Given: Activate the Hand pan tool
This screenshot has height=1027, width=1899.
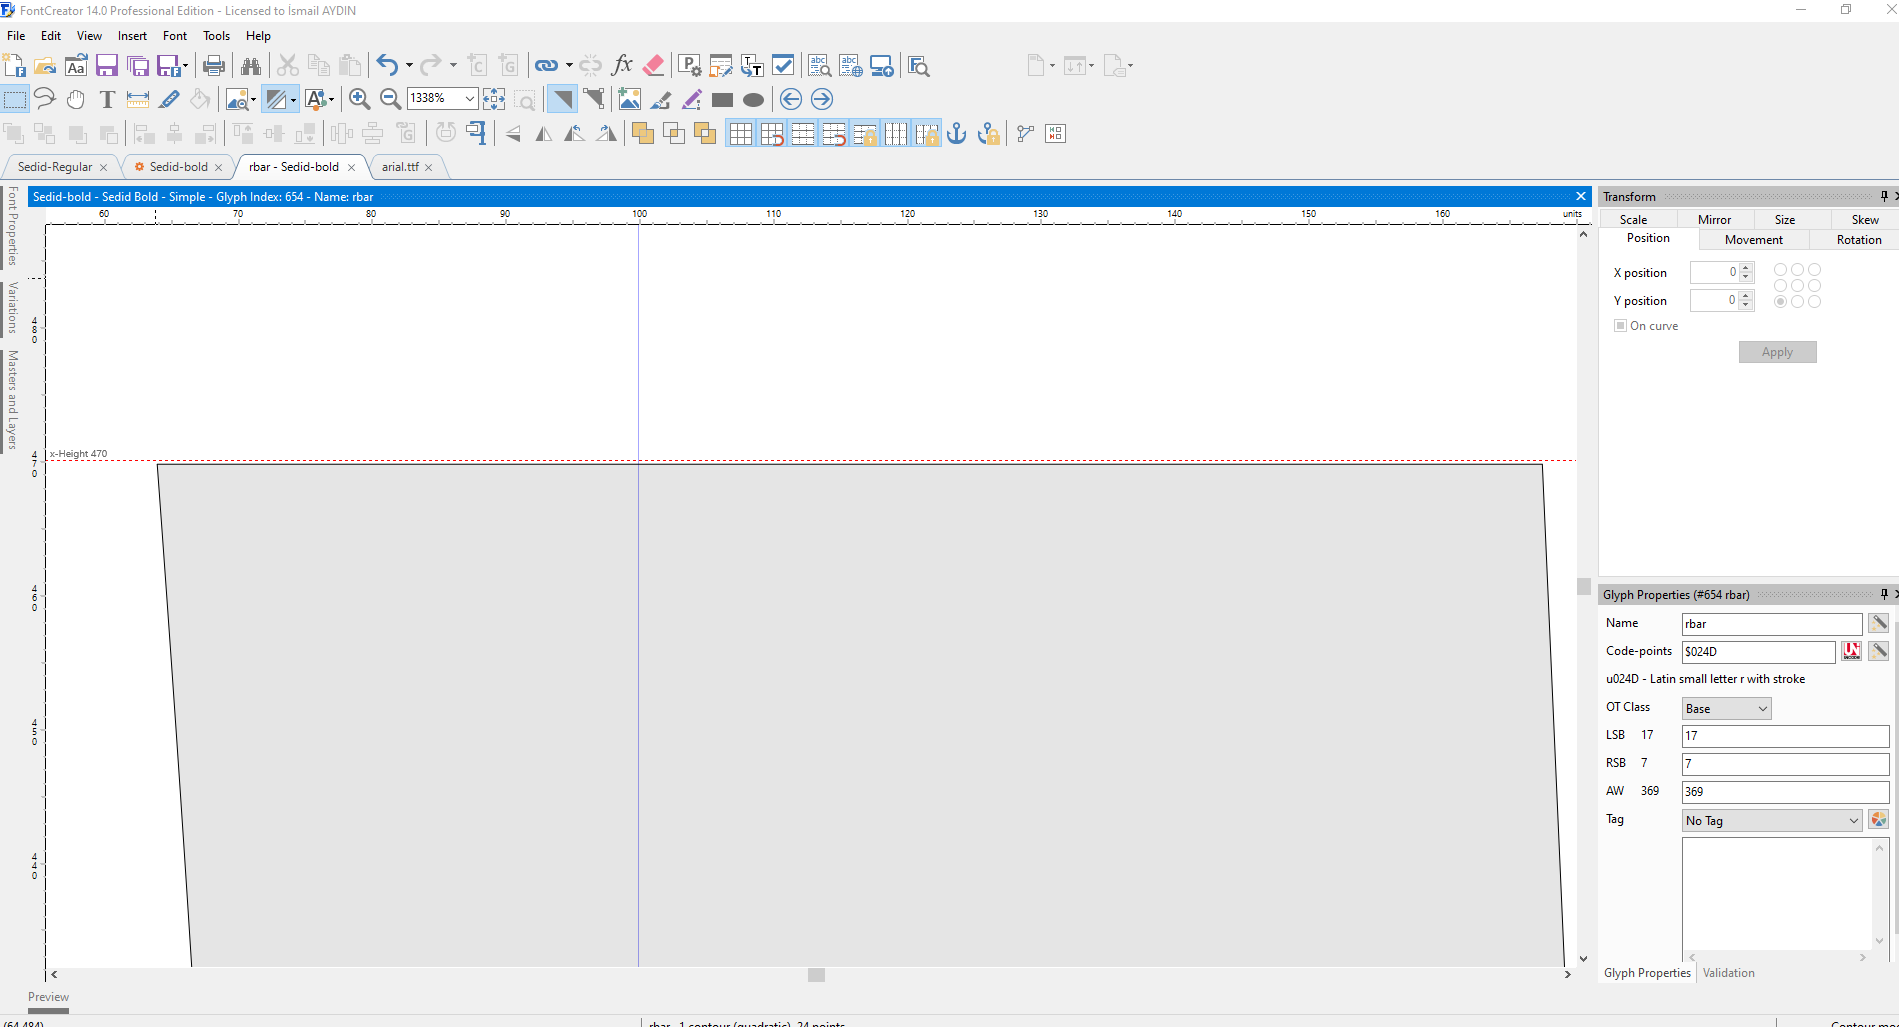Looking at the screenshot, I should click(x=76, y=99).
